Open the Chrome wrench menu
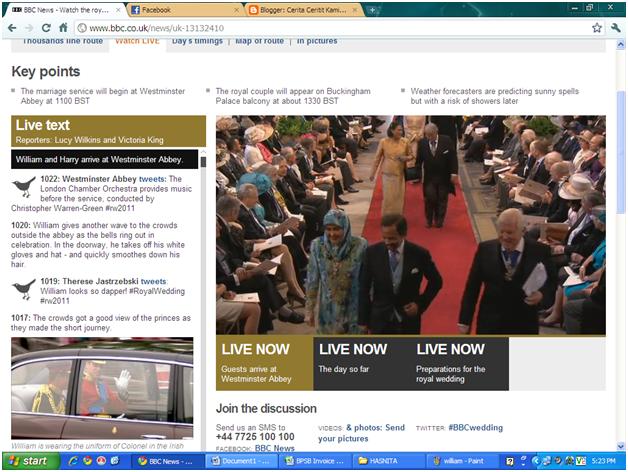This screenshot has height=472, width=628. tap(616, 28)
